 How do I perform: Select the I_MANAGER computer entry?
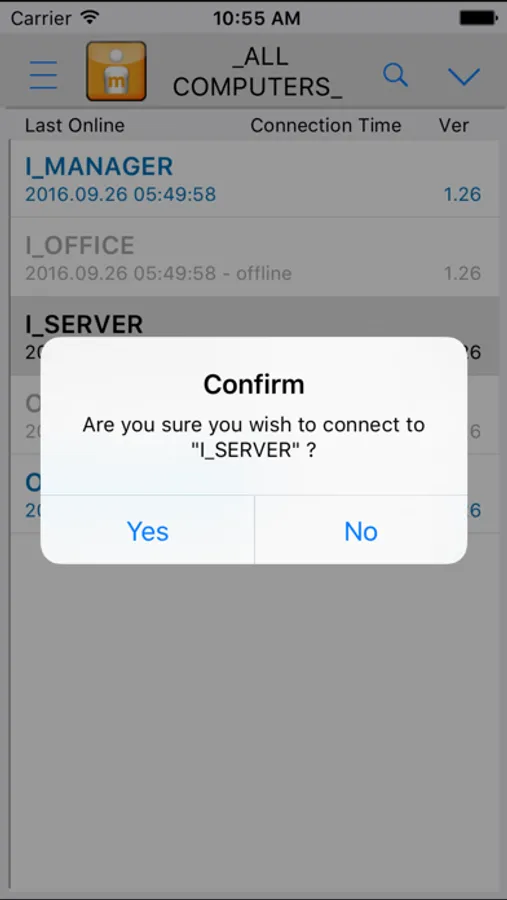click(x=254, y=179)
